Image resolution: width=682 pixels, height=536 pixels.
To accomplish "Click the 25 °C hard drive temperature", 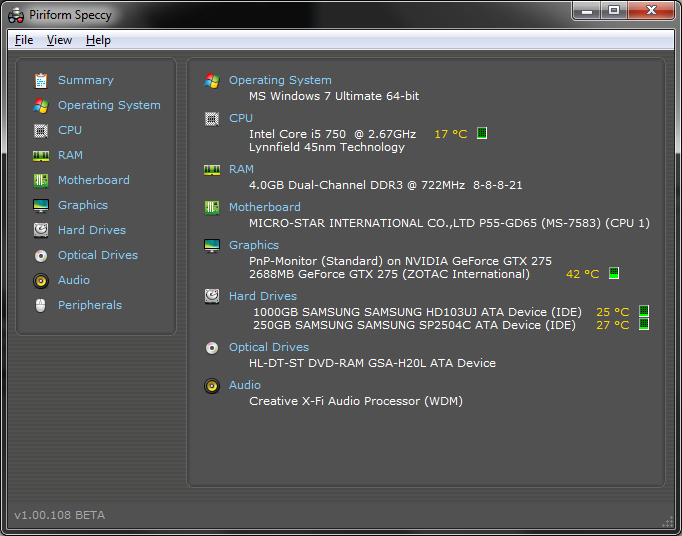I will pos(612,312).
